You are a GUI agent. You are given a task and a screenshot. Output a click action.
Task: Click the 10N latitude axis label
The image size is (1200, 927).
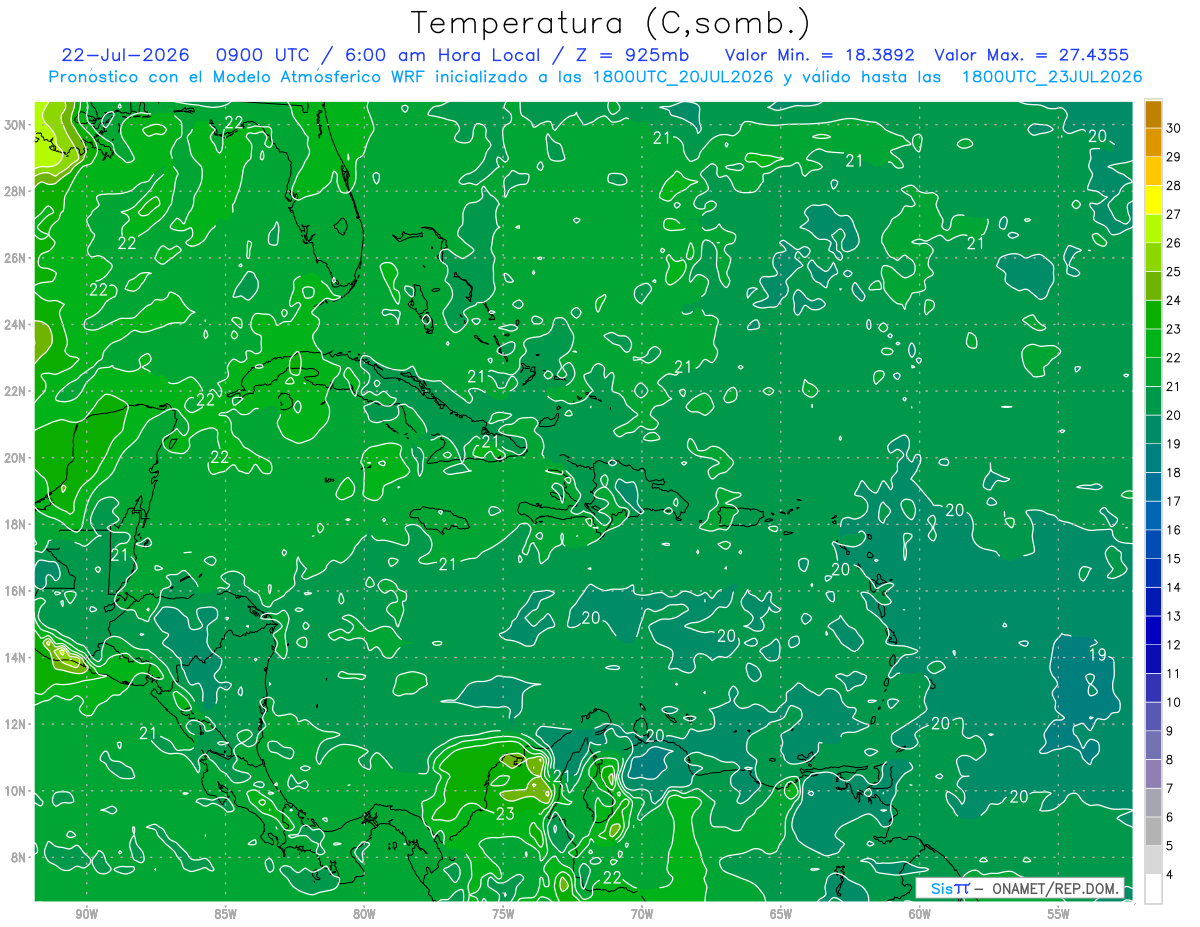16,791
